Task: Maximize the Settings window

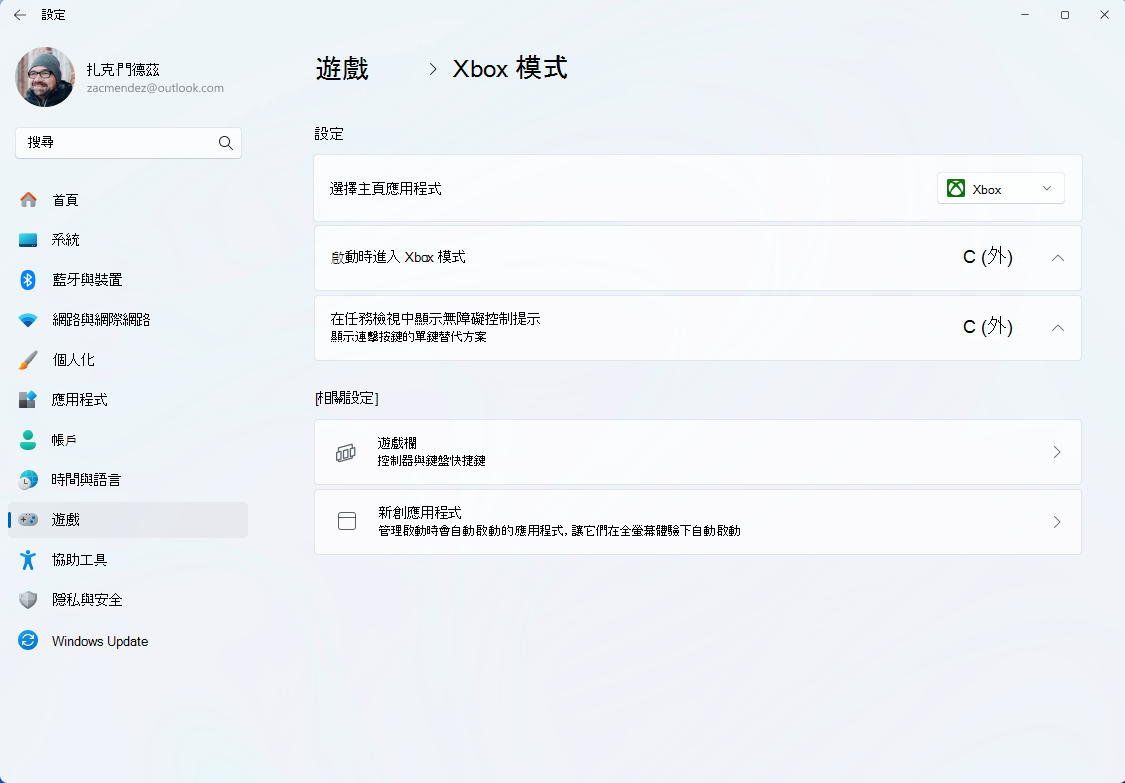Action: point(1065,15)
